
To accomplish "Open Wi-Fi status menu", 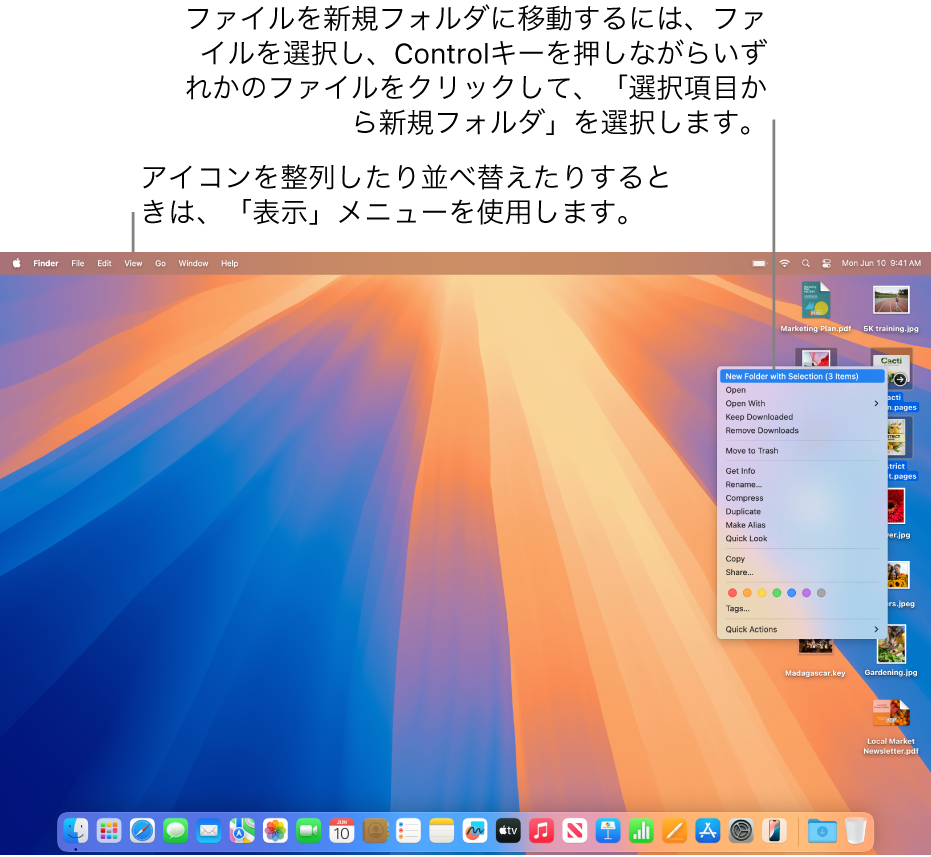I will click(784, 263).
